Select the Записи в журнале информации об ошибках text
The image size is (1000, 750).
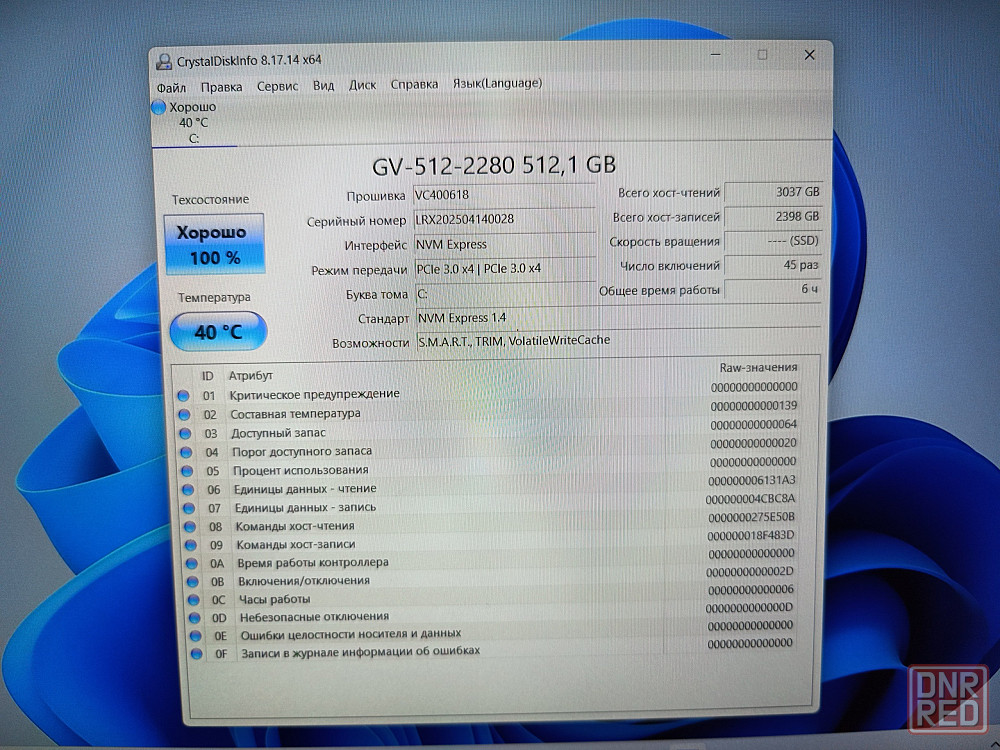360,652
